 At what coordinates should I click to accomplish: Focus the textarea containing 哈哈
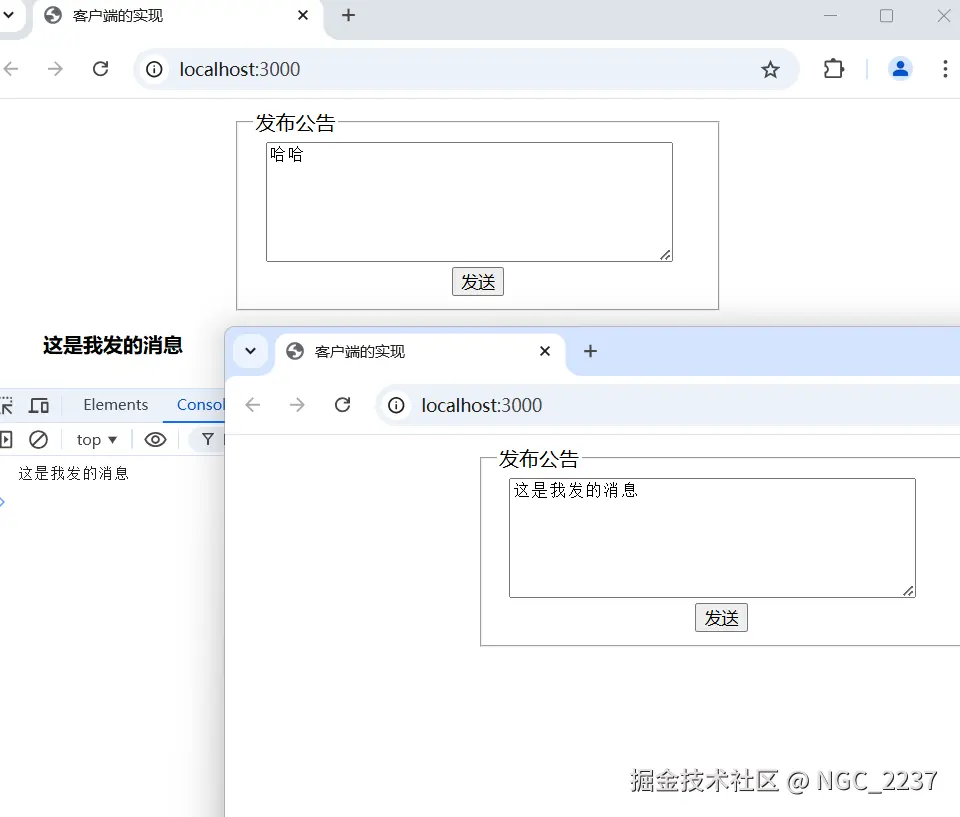[x=469, y=202]
